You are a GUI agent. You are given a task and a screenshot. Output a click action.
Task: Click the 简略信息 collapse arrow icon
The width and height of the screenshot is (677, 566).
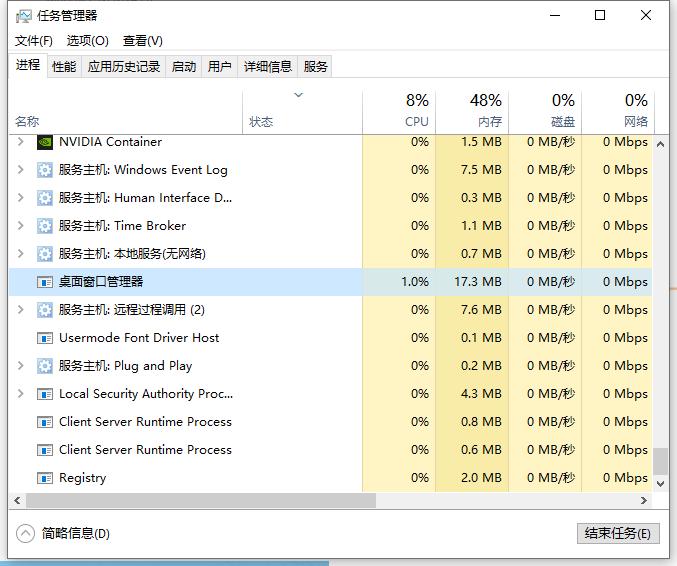(x=25, y=534)
